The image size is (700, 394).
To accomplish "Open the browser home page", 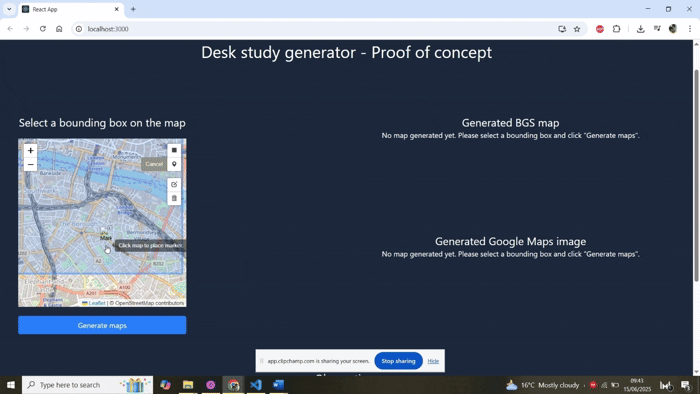I will (x=59, y=29).
